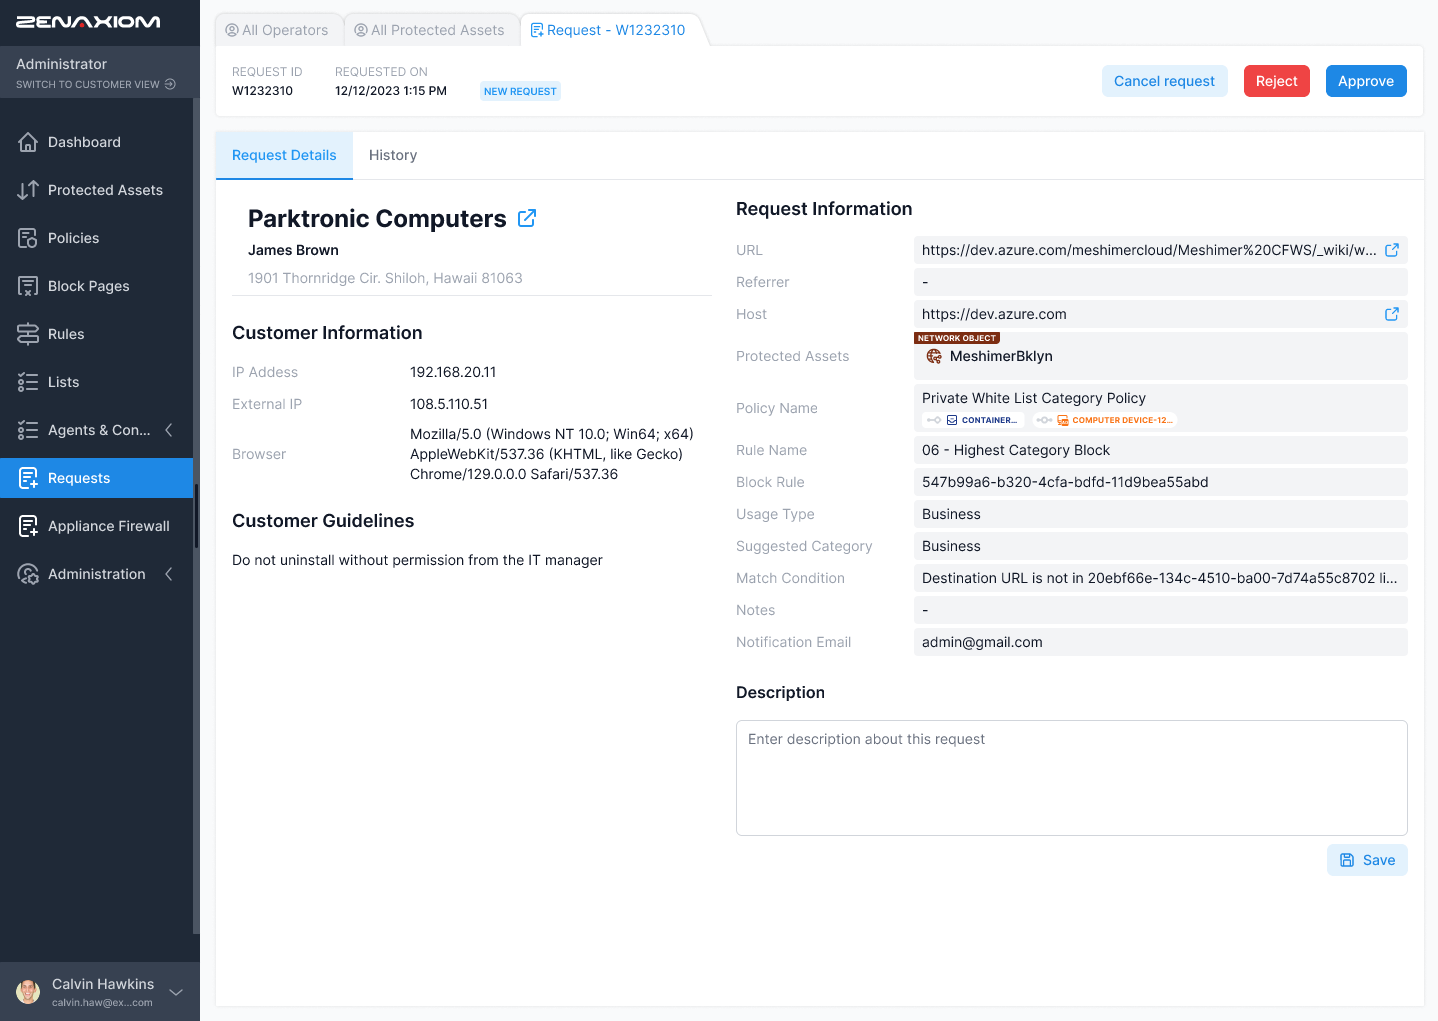Image resolution: width=1438 pixels, height=1021 pixels.
Task: Click the Appliance Firewall icon
Action: [28, 526]
